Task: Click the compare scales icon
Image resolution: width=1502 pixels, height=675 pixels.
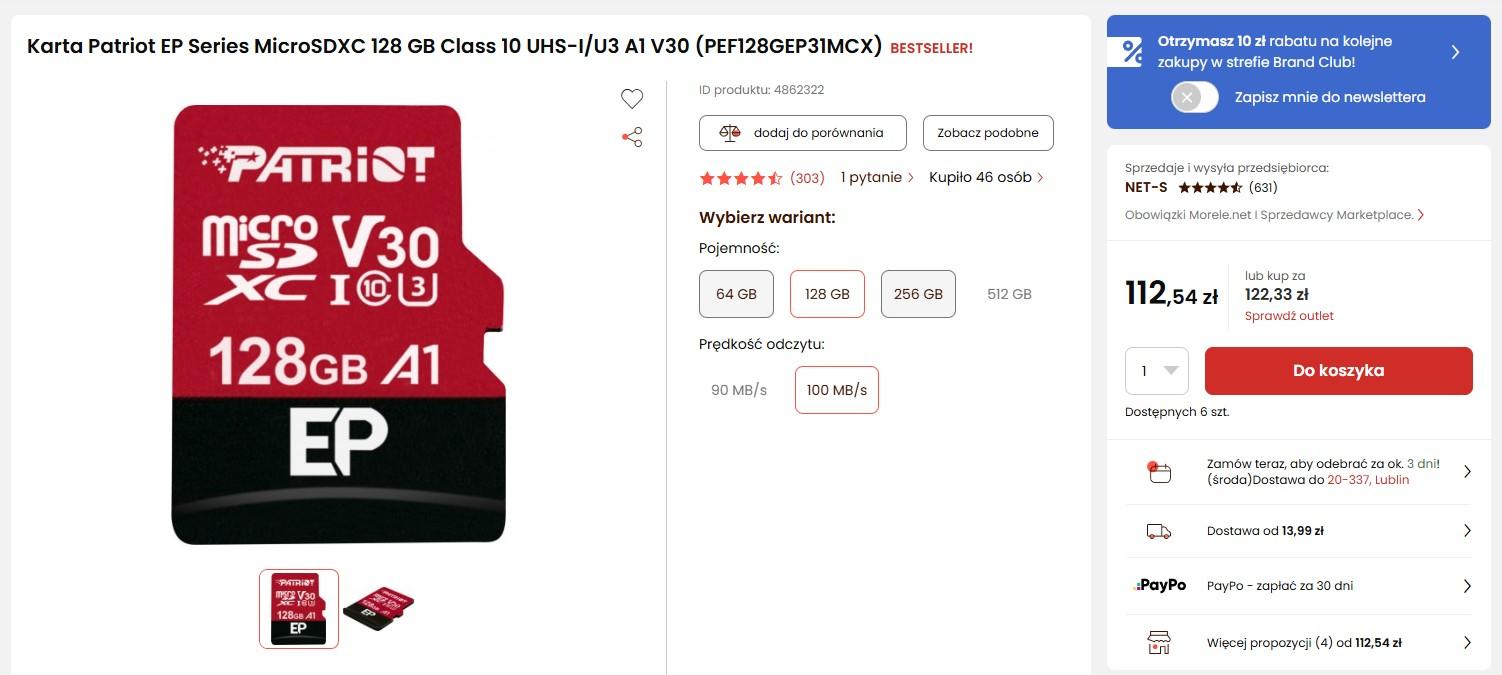Action: coord(731,132)
